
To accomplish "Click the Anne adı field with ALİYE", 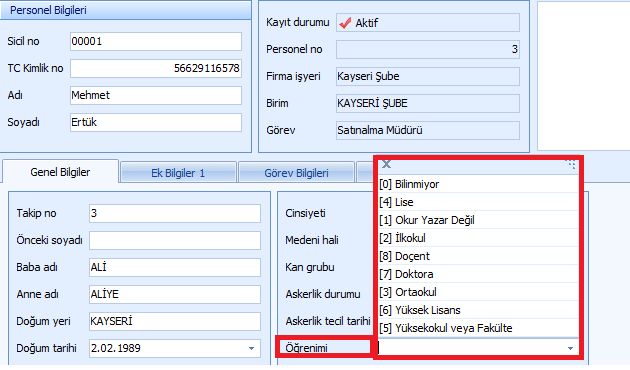I will 175,294.
